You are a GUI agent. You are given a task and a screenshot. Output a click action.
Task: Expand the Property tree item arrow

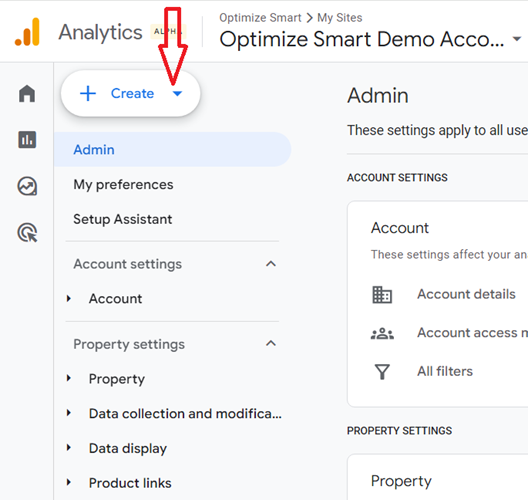(69, 378)
